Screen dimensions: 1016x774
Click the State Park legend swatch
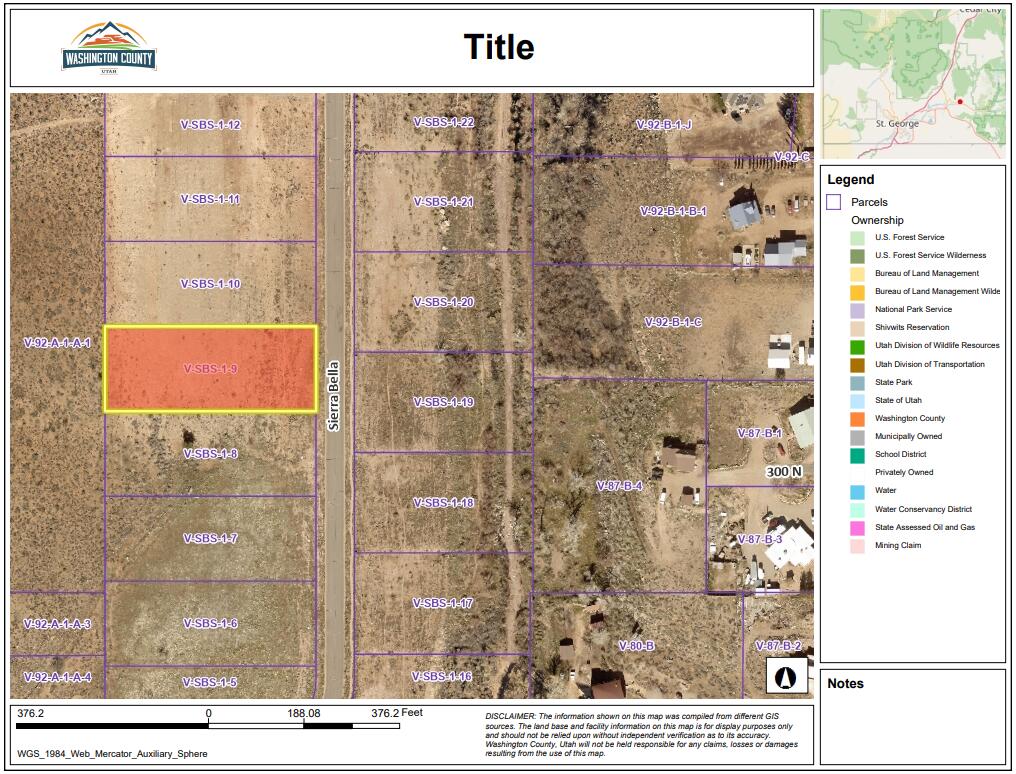coord(858,383)
